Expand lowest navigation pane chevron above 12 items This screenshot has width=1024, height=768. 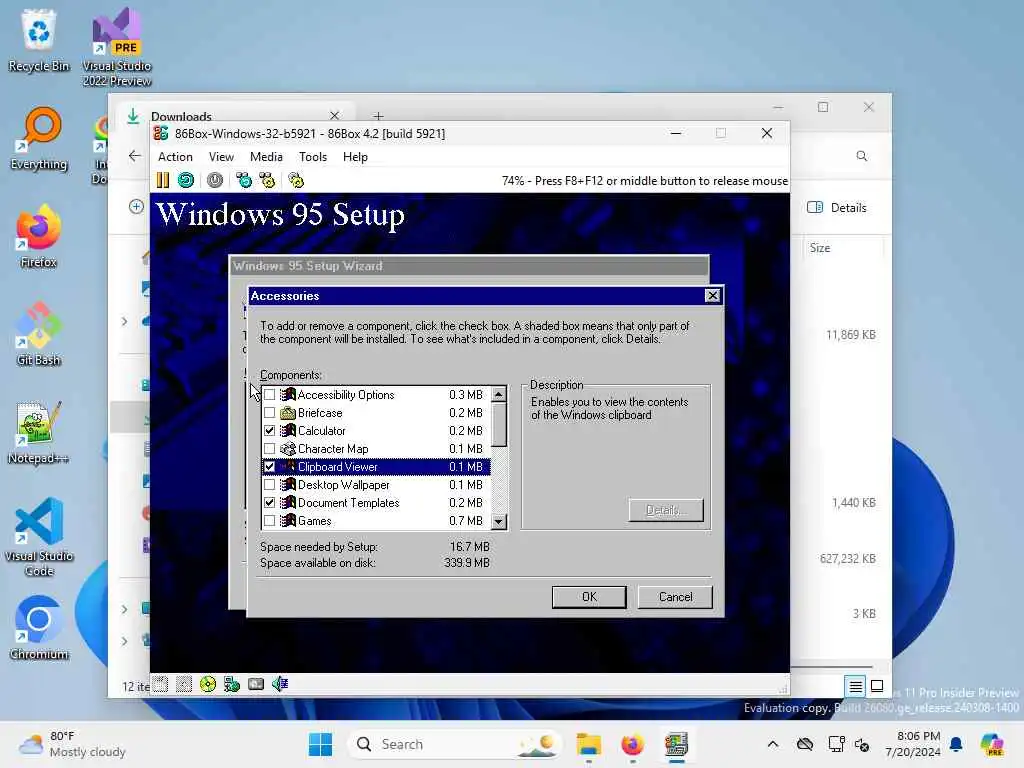(124, 641)
